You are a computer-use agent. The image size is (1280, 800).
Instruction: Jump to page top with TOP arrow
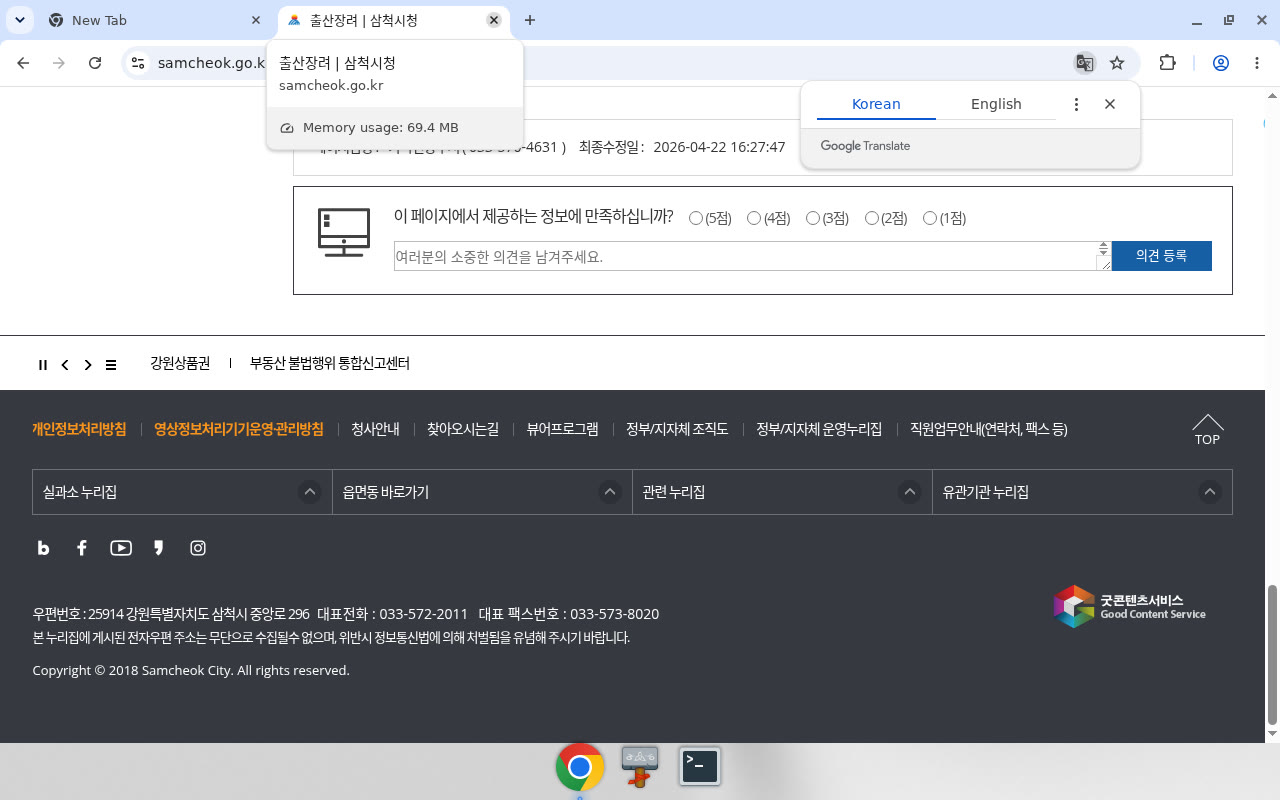pos(1207,430)
